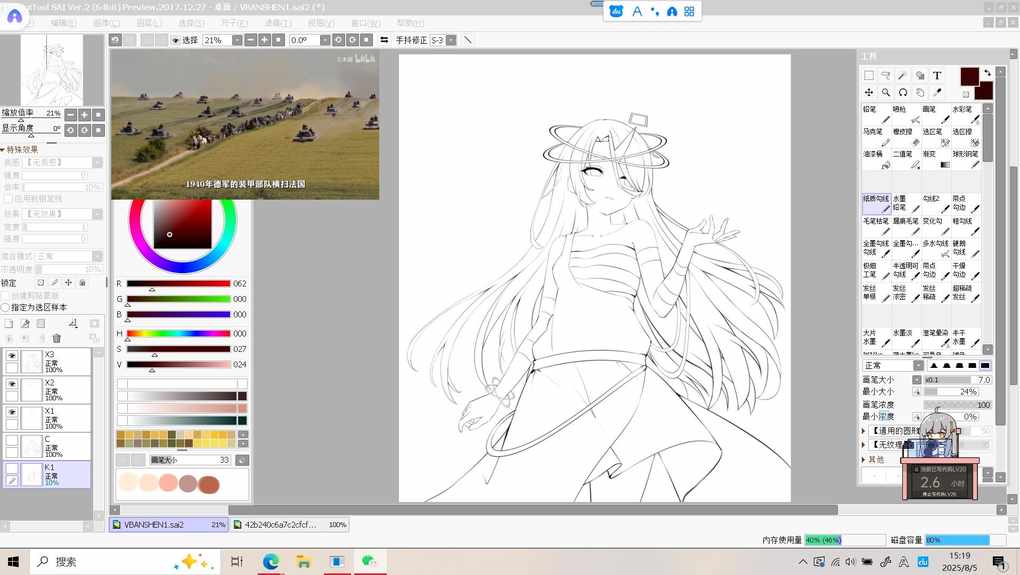Select the rectangular selection tool
This screenshot has width=1020, height=575.
[868, 75]
